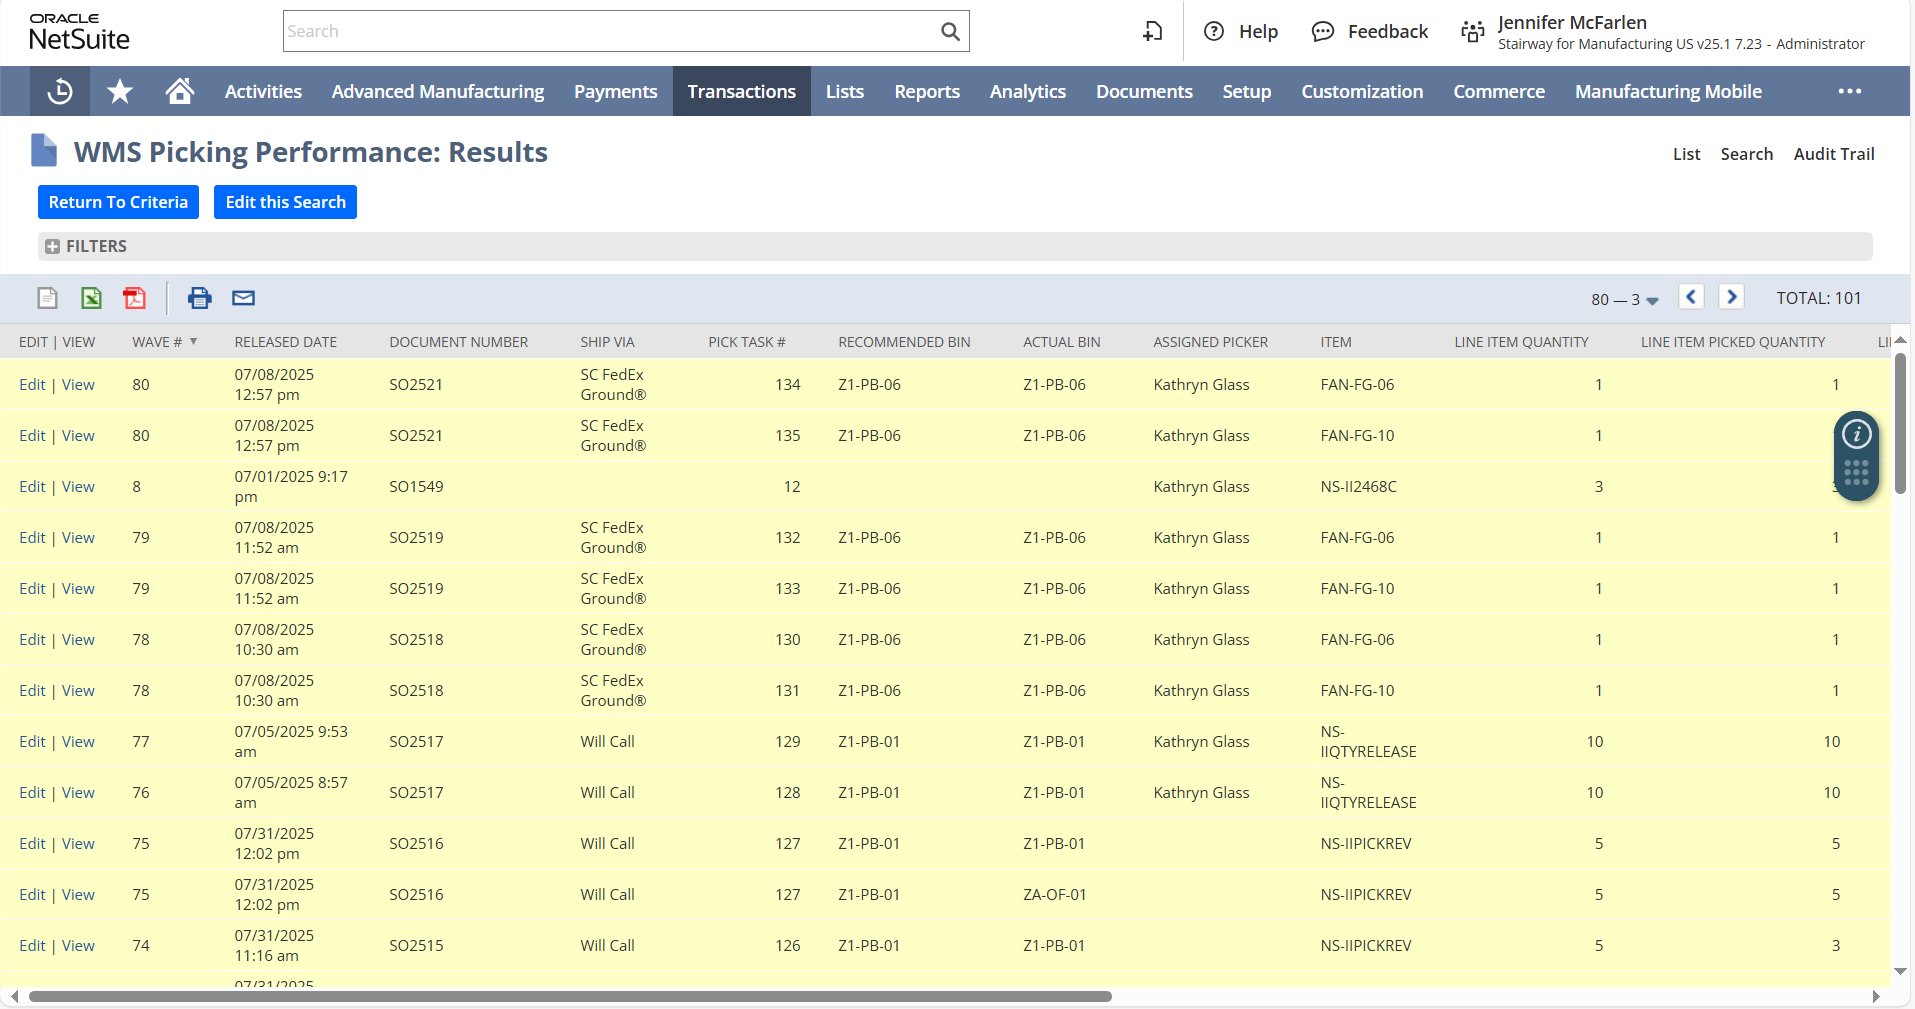Open the Customization menu
Screen dimensions: 1915x1009
(1362, 92)
